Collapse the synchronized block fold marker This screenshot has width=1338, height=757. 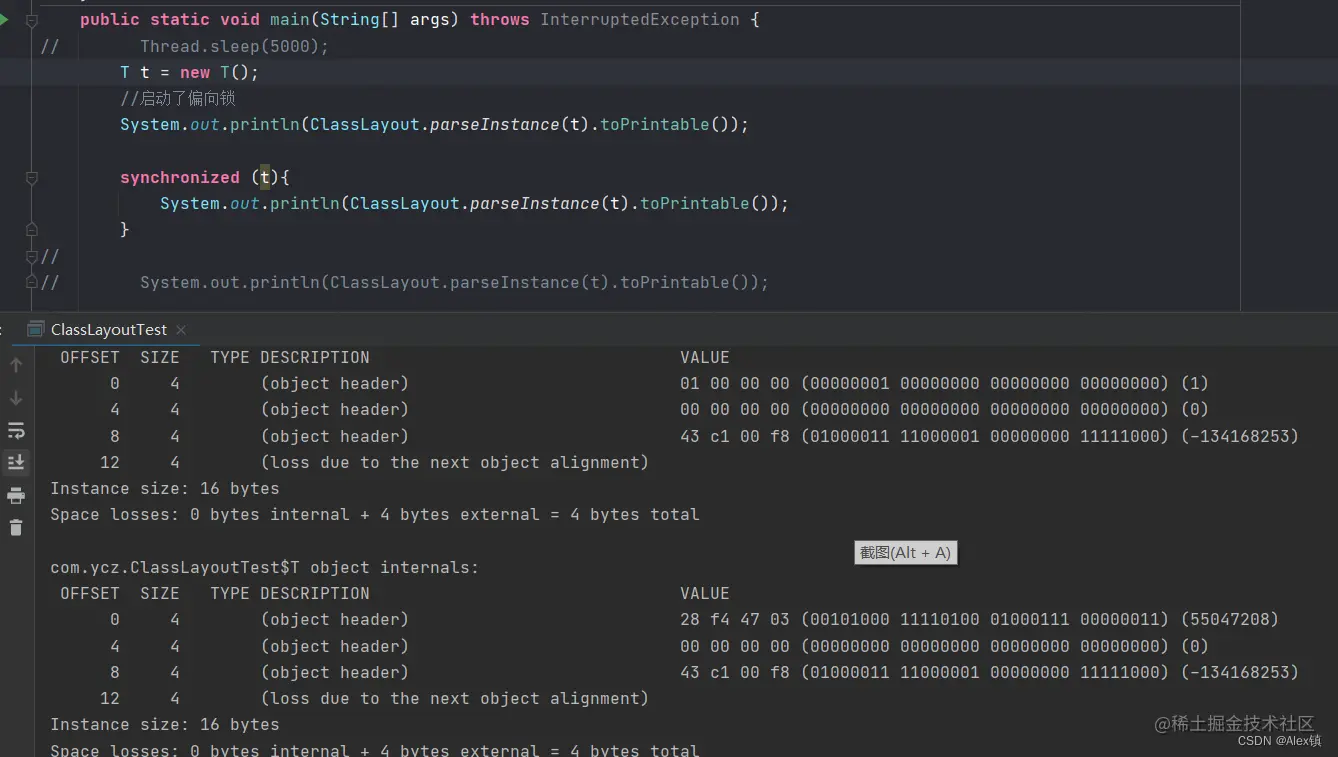pos(31,177)
